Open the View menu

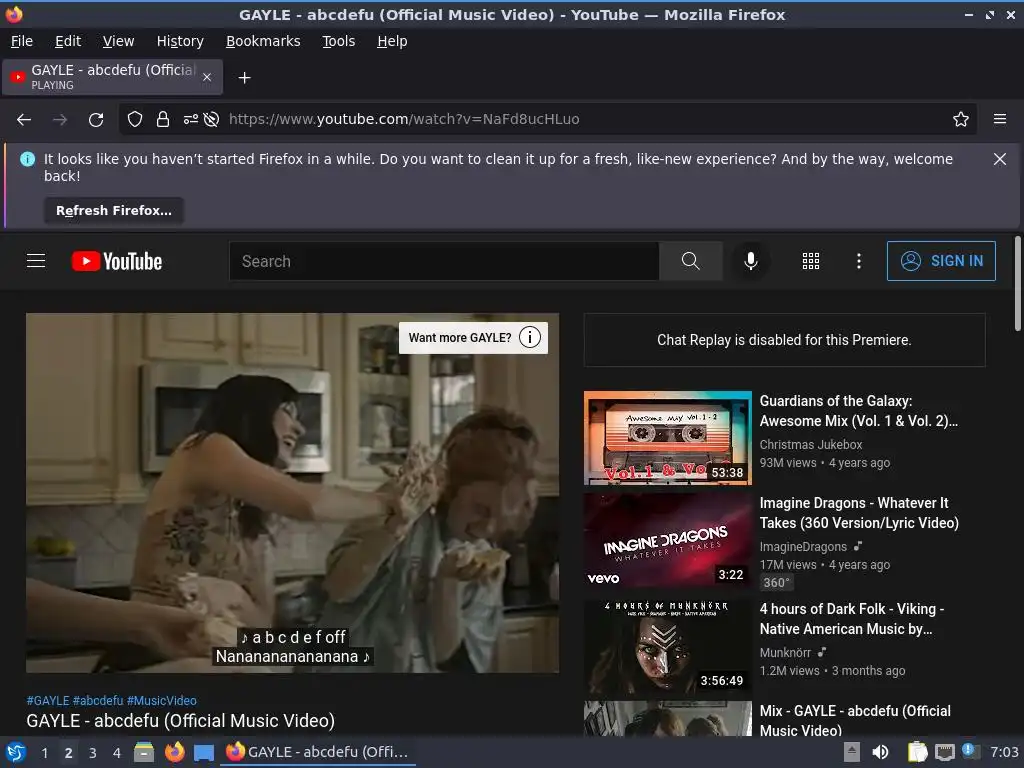(118, 41)
